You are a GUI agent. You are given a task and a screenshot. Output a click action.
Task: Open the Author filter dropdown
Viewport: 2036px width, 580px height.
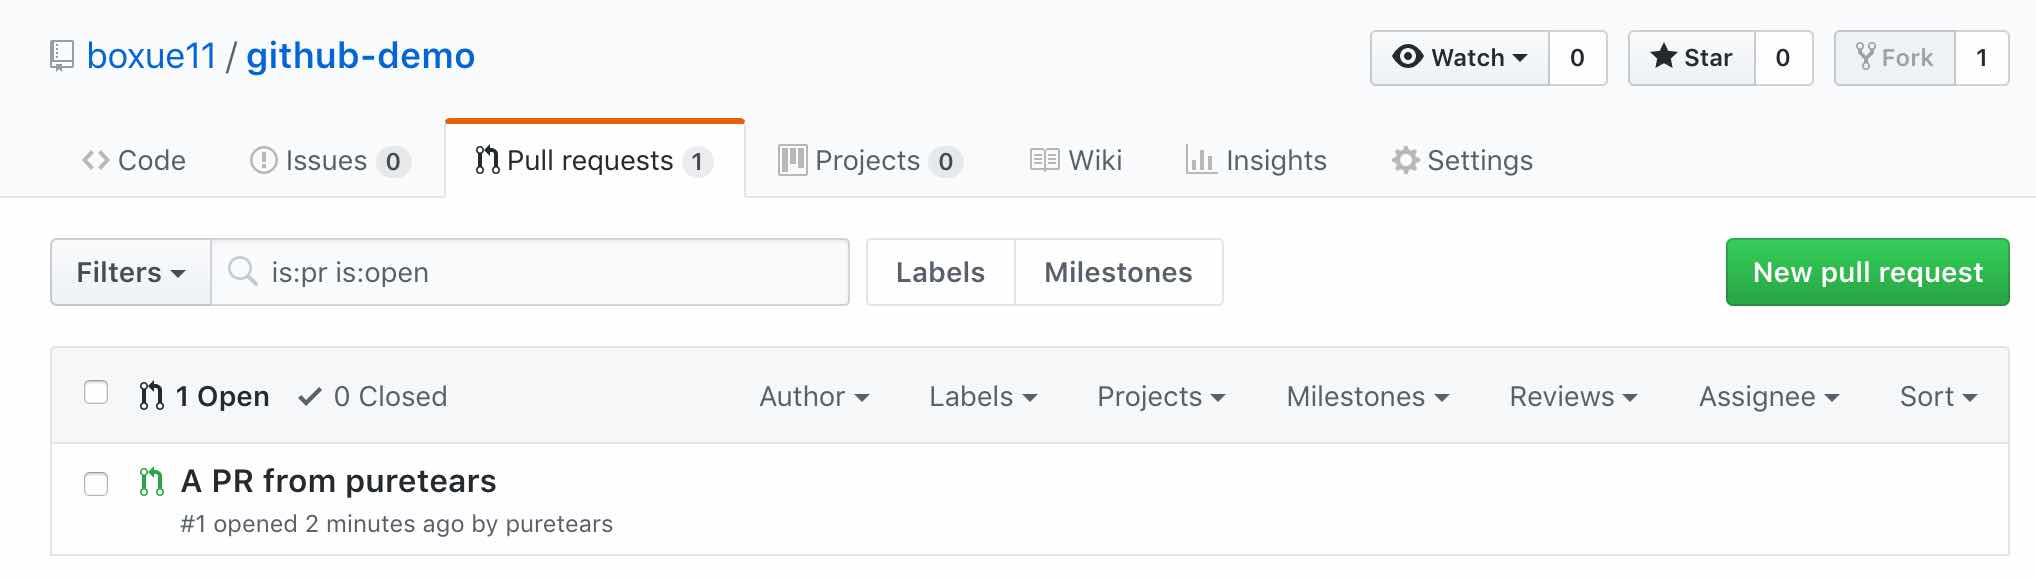click(x=813, y=396)
